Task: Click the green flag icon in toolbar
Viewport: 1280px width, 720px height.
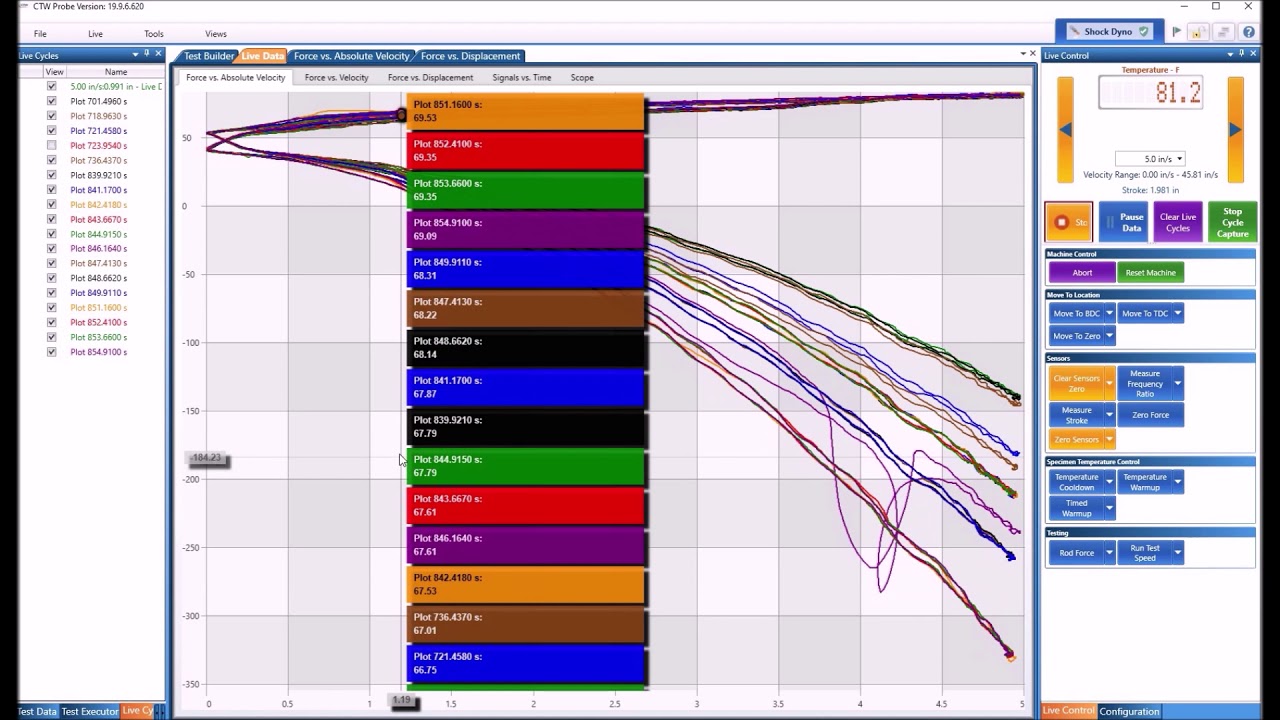Action: 1176,32
